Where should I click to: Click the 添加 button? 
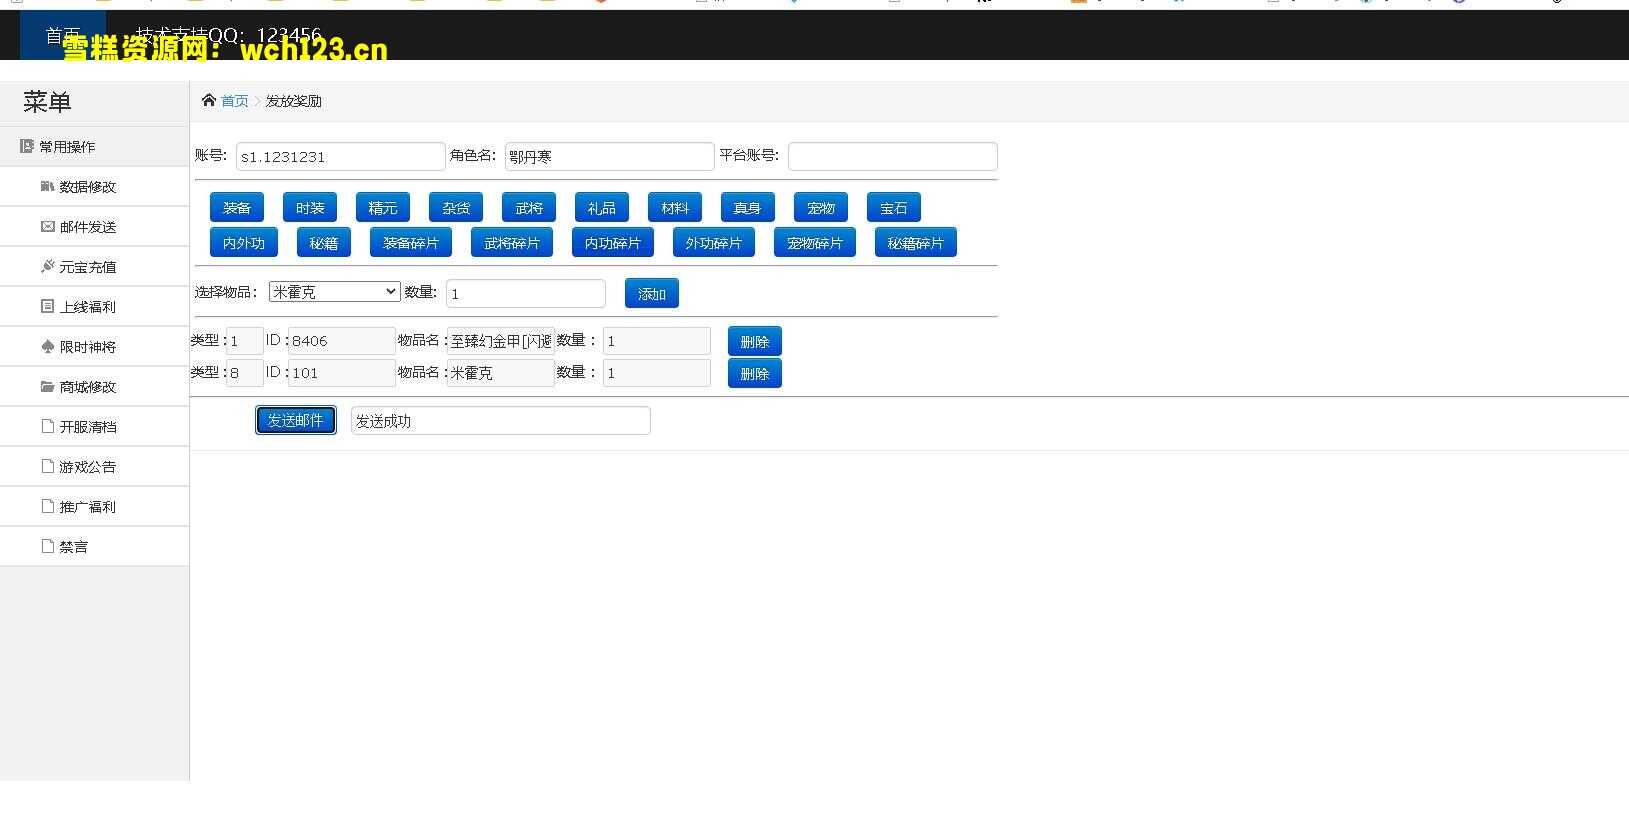pos(652,293)
